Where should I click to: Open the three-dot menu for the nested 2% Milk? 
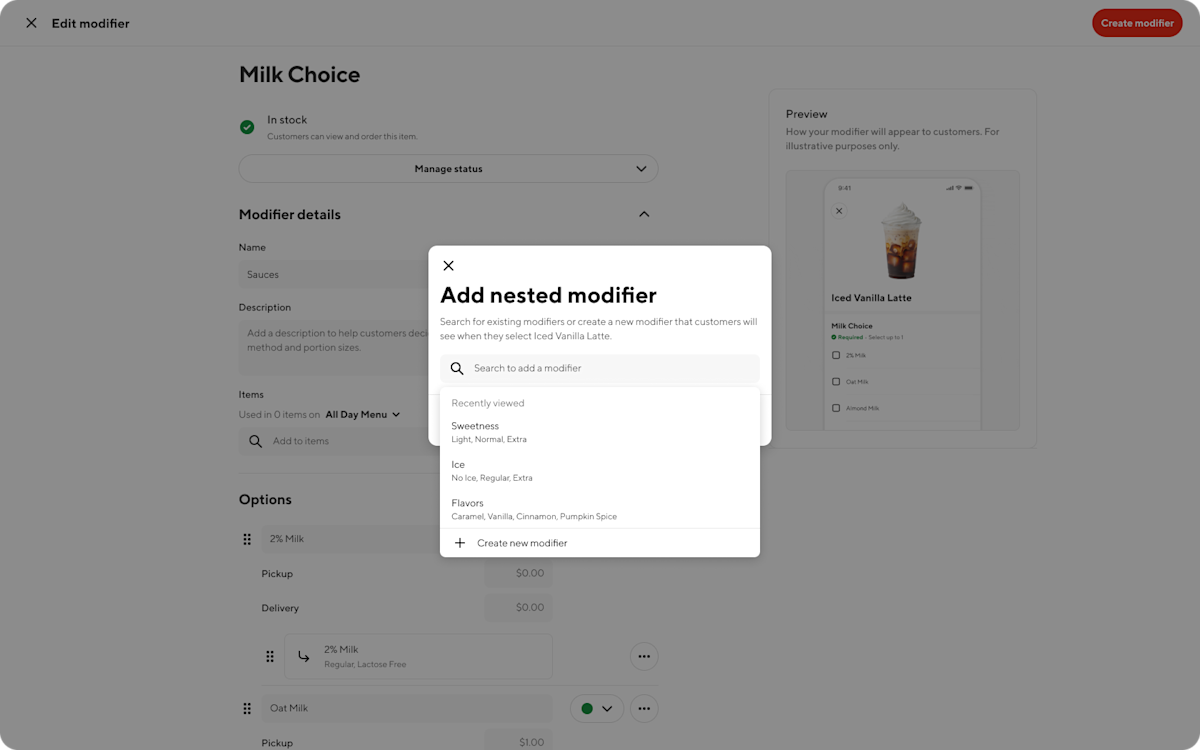click(644, 656)
